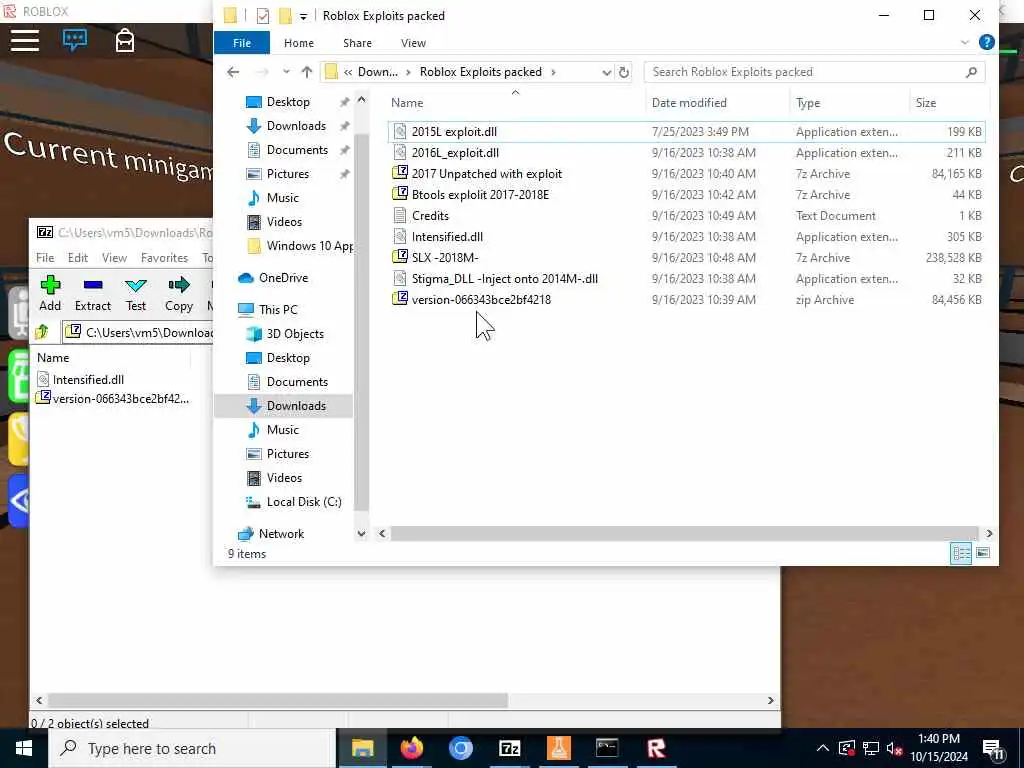The height and width of the screenshot is (768, 1024).
Task: Go back in File Explorer
Action: [x=233, y=72]
